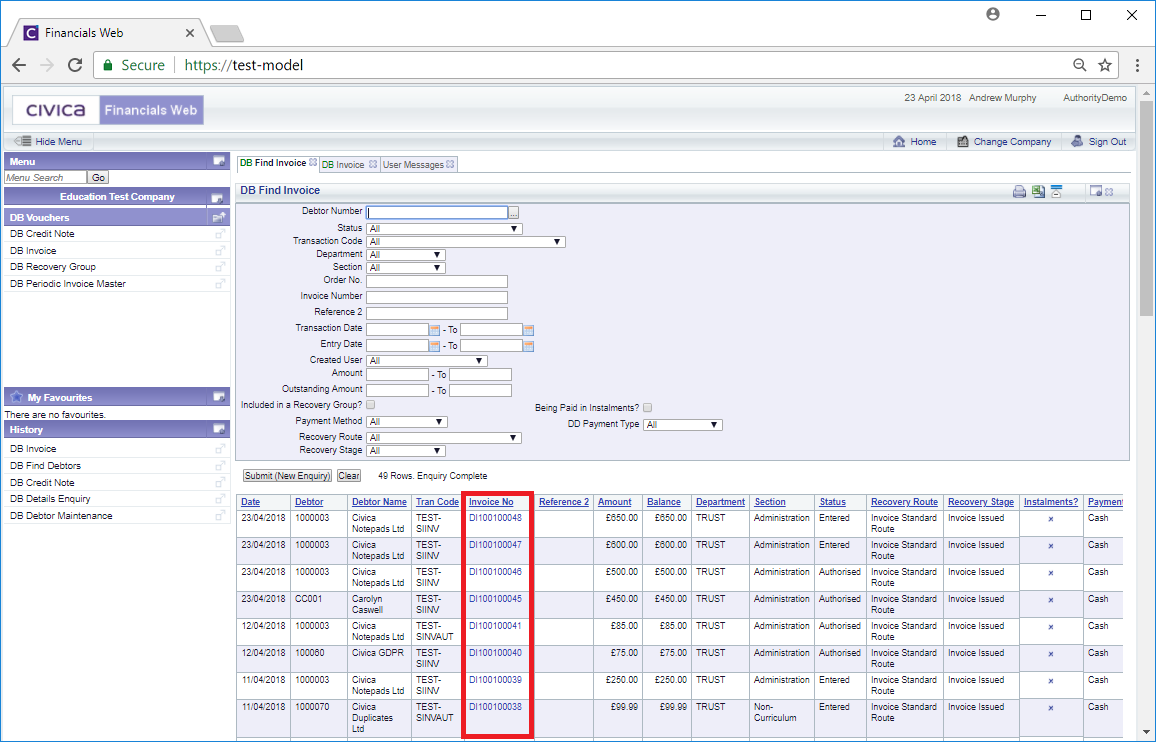Viewport: 1156px width, 742px height.
Task: Open debtor number lookup ellipsis button
Action: click(x=514, y=212)
